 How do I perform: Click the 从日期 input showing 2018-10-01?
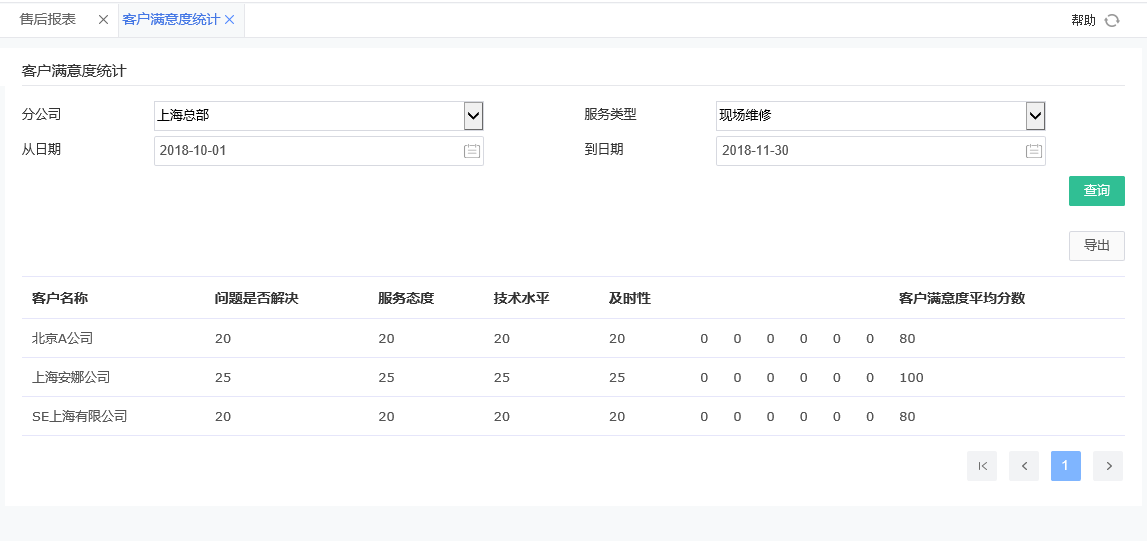[x=305, y=151]
